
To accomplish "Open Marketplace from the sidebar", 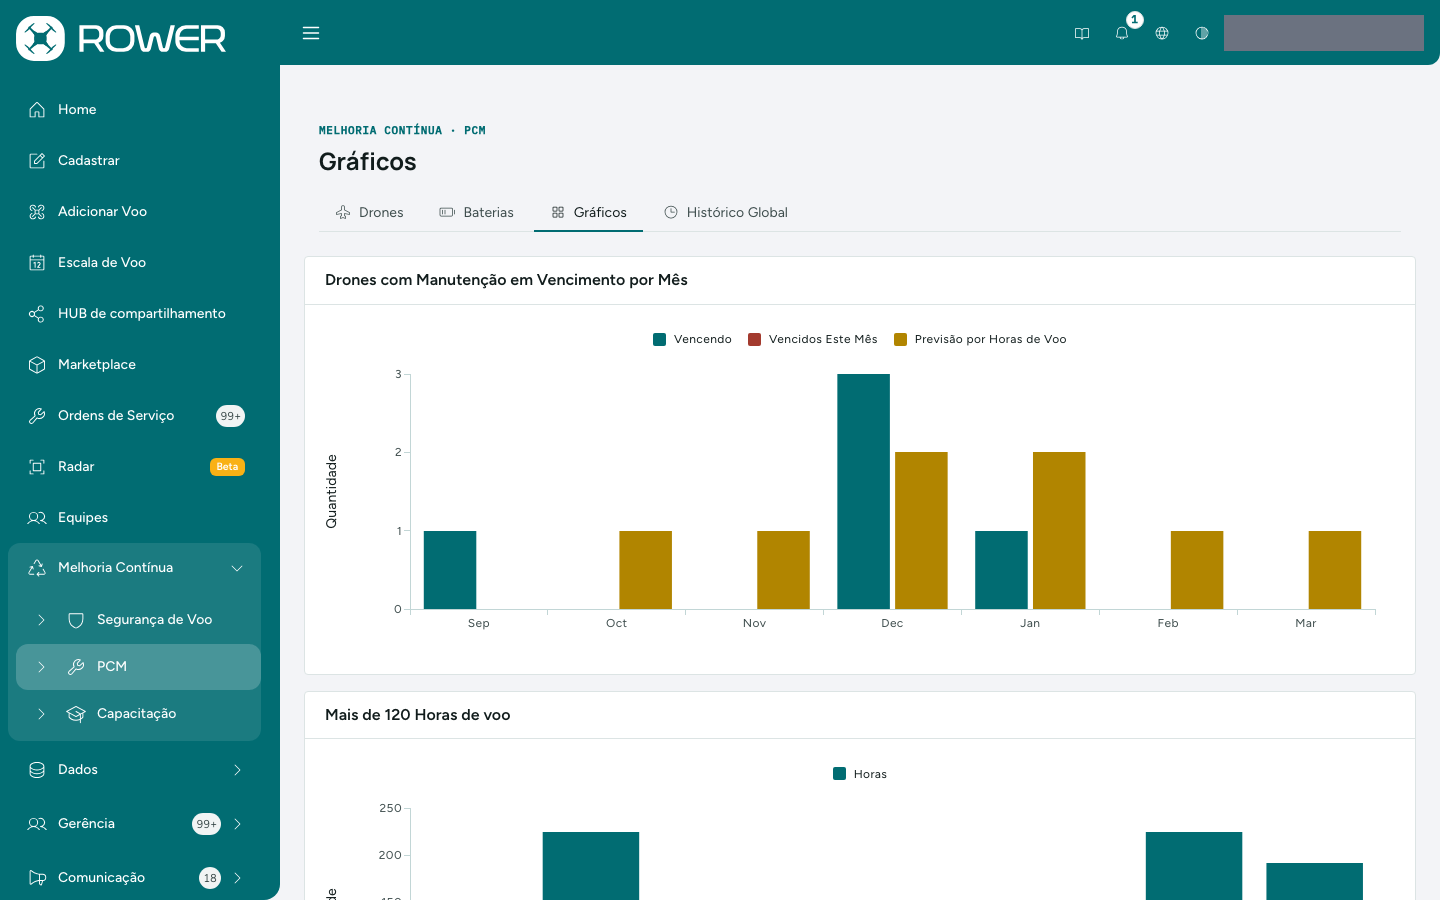I will (97, 365).
